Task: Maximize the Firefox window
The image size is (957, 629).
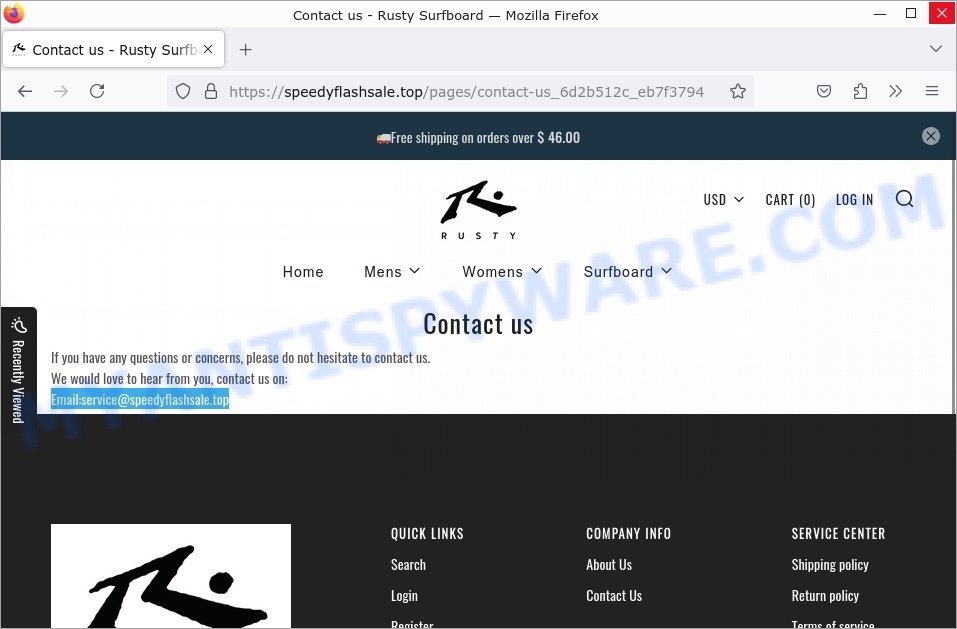Action: pyautogui.click(x=911, y=13)
